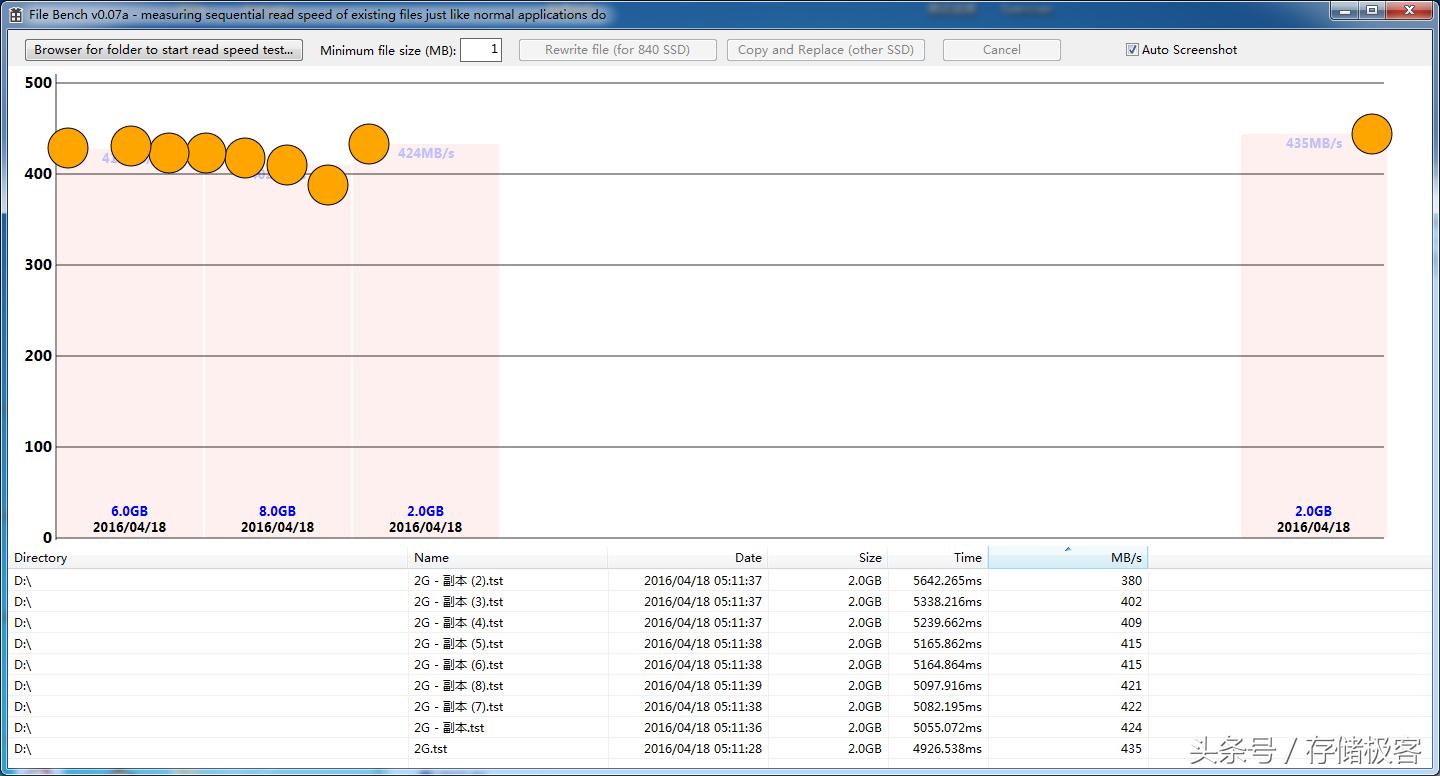Toggle the Auto Screenshot checkbox

click(1132, 50)
